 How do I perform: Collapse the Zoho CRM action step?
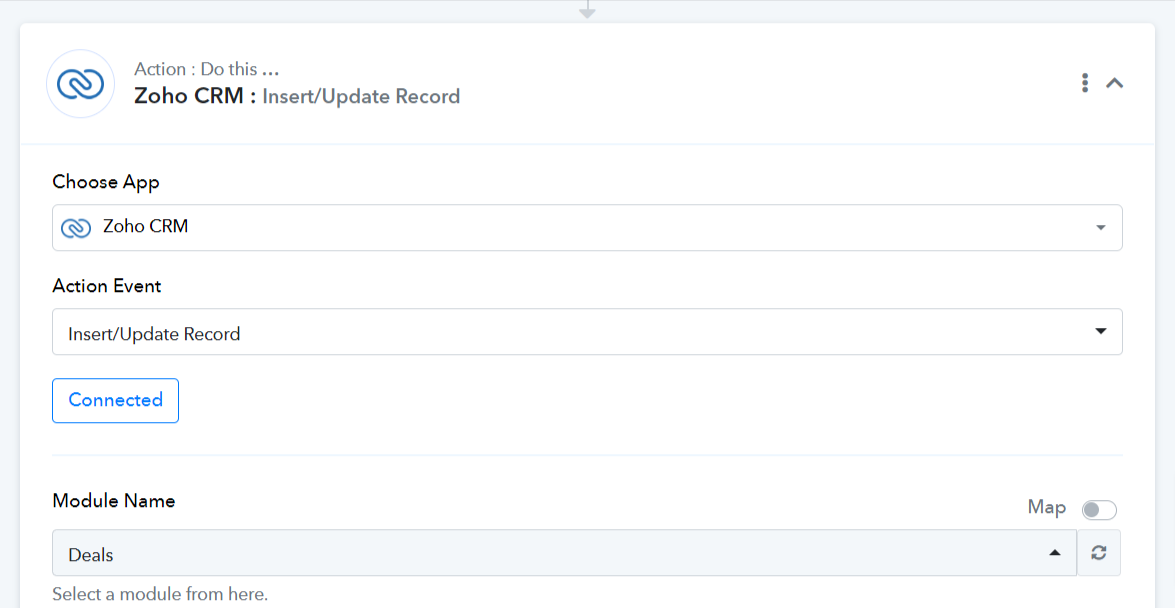1114,83
